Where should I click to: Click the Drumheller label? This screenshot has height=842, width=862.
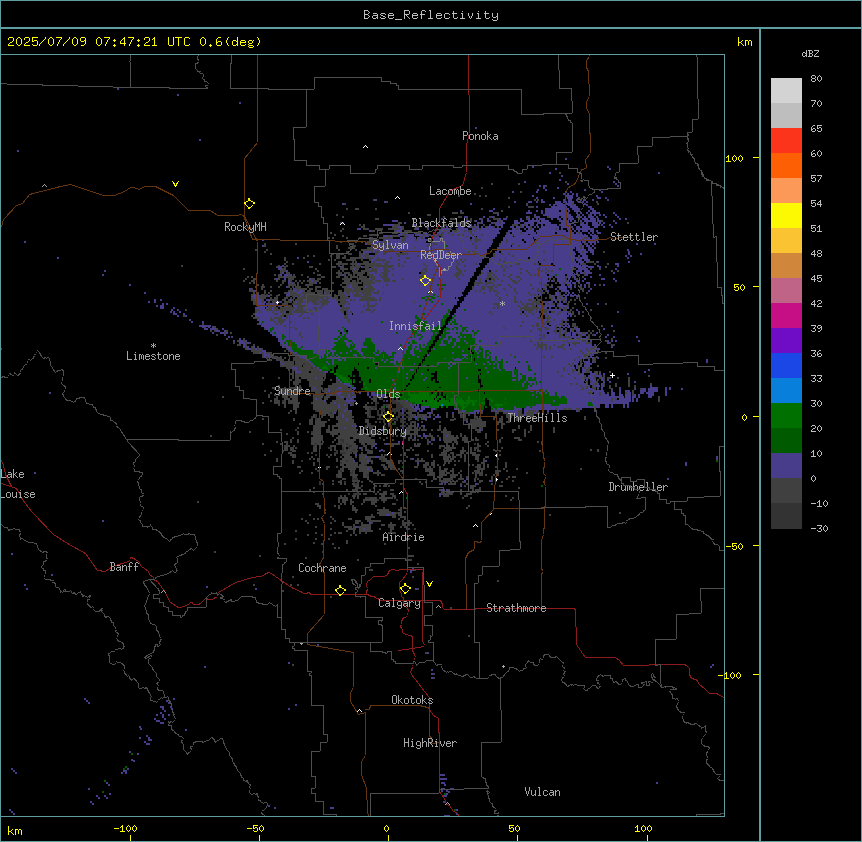pos(638,487)
